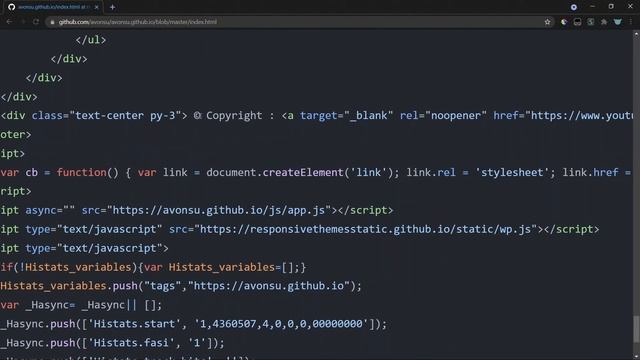Click the GitHub favicon on the tab
The width and height of the screenshot is (640, 360).
[x=11, y=7]
